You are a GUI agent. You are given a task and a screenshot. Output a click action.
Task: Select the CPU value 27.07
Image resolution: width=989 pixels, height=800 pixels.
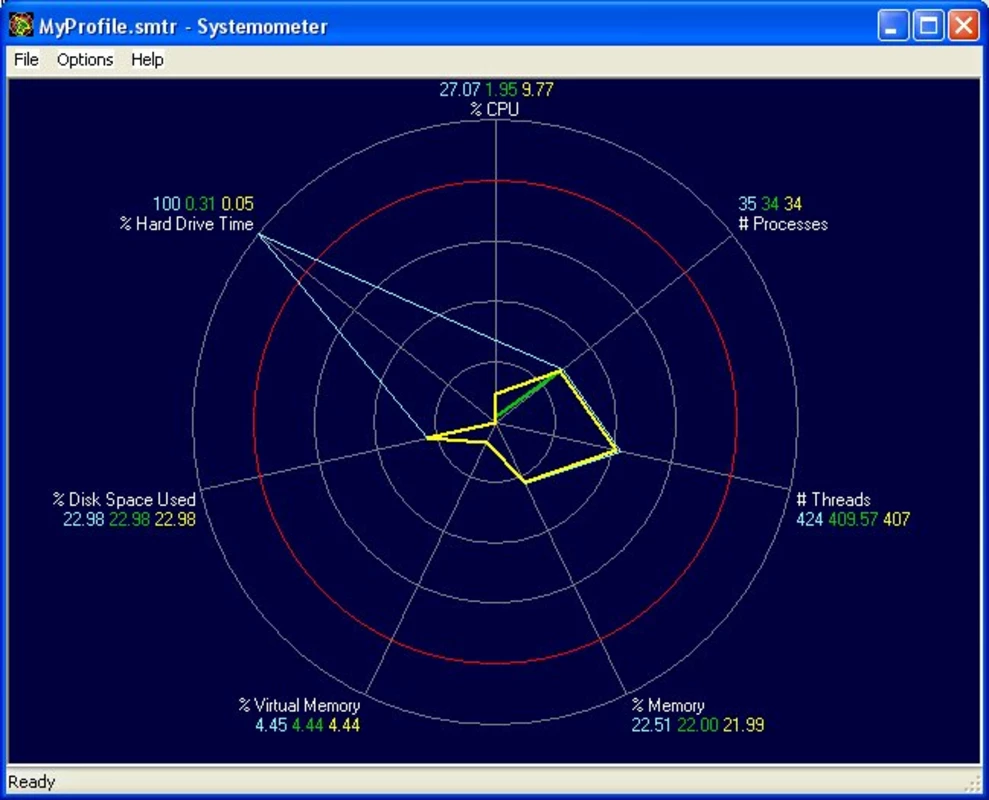(x=460, y=90)
